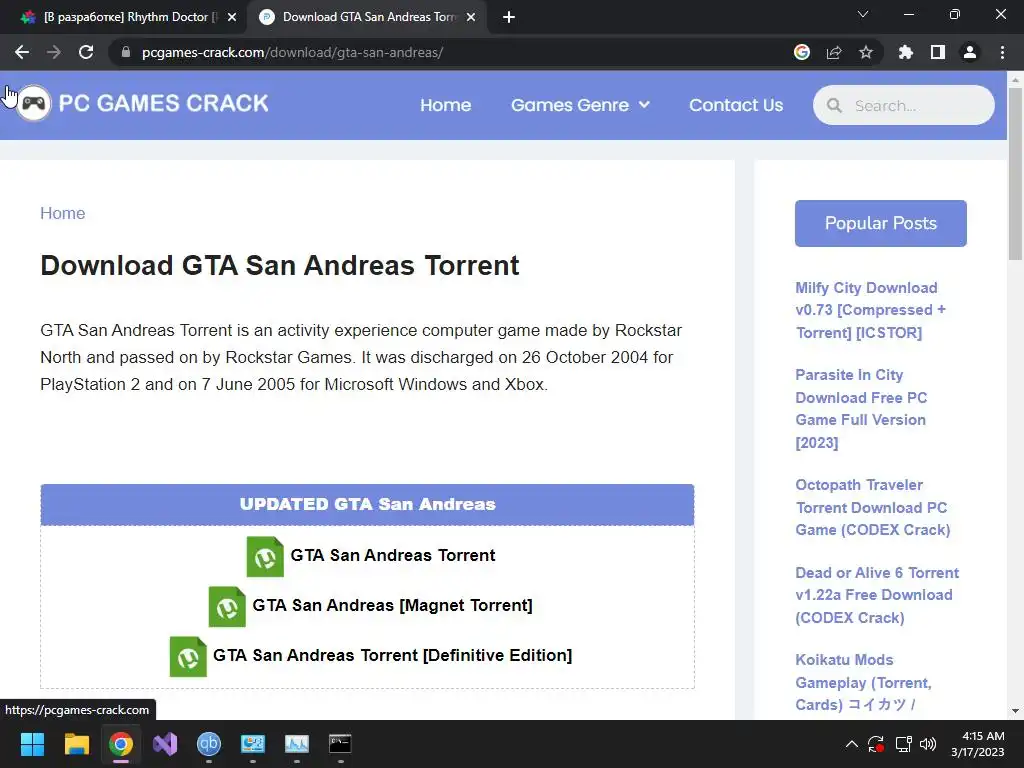Toggle the browser side panel icon

[938, 52]
